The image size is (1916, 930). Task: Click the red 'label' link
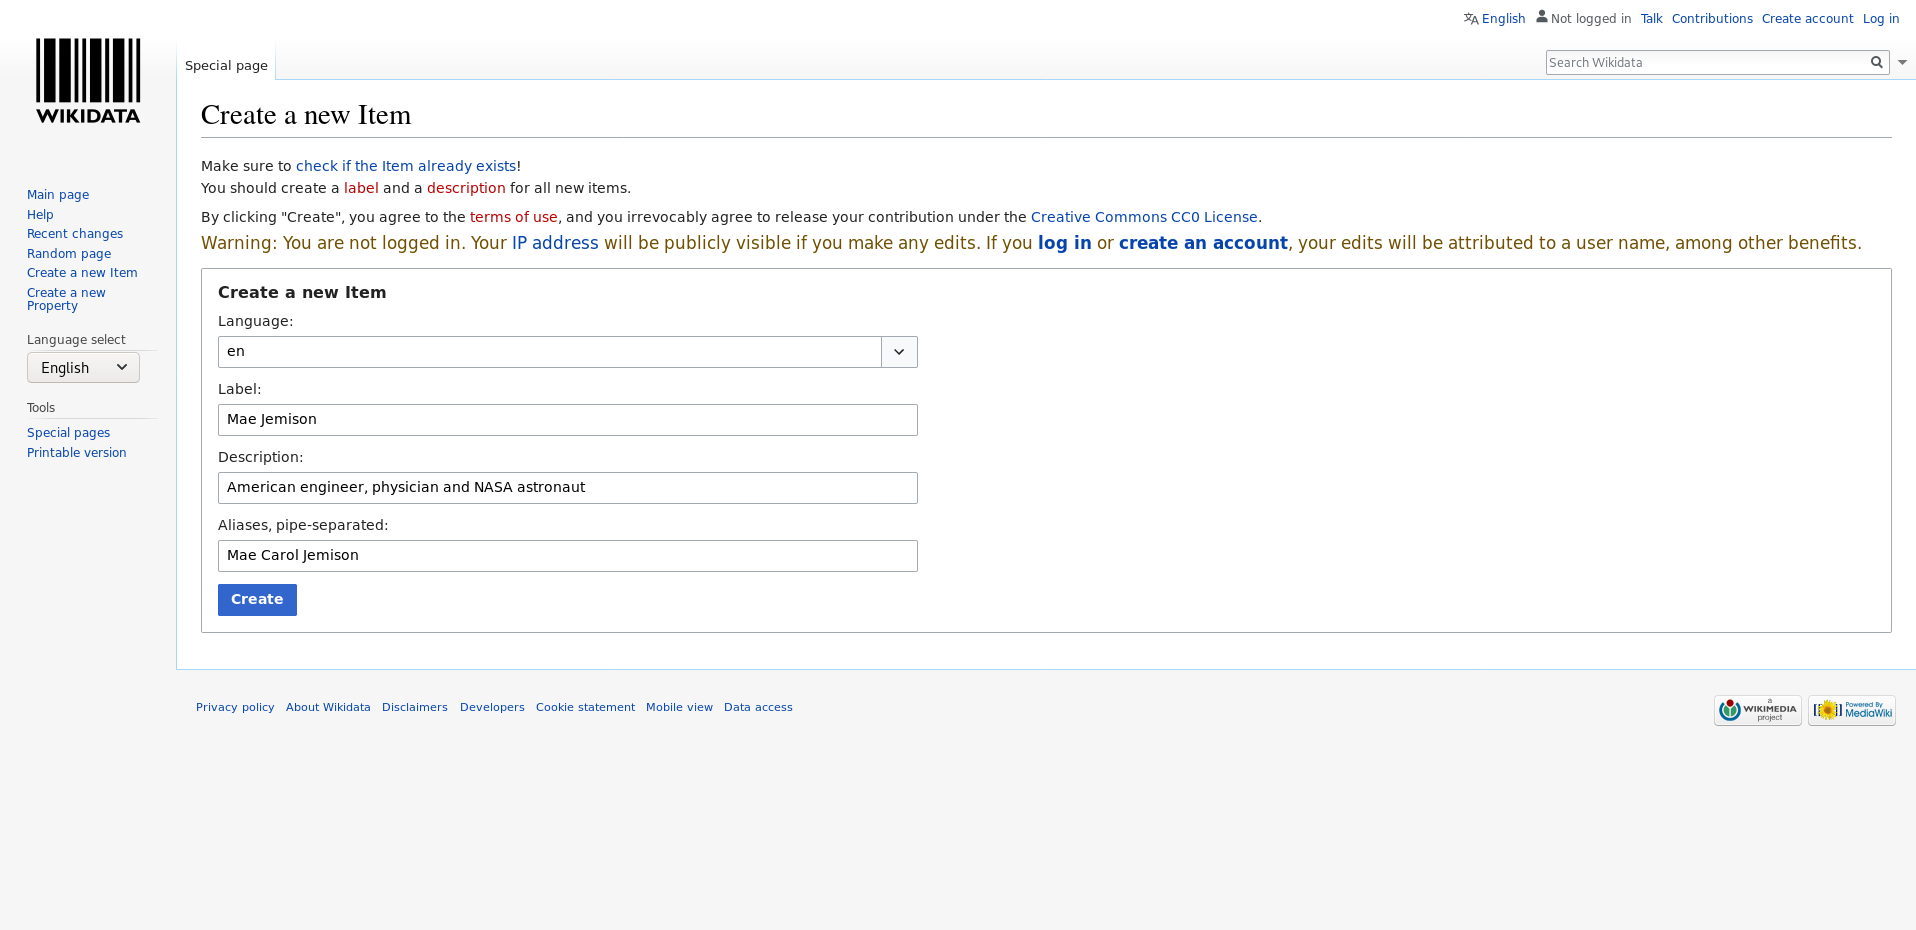click(361, 188)
